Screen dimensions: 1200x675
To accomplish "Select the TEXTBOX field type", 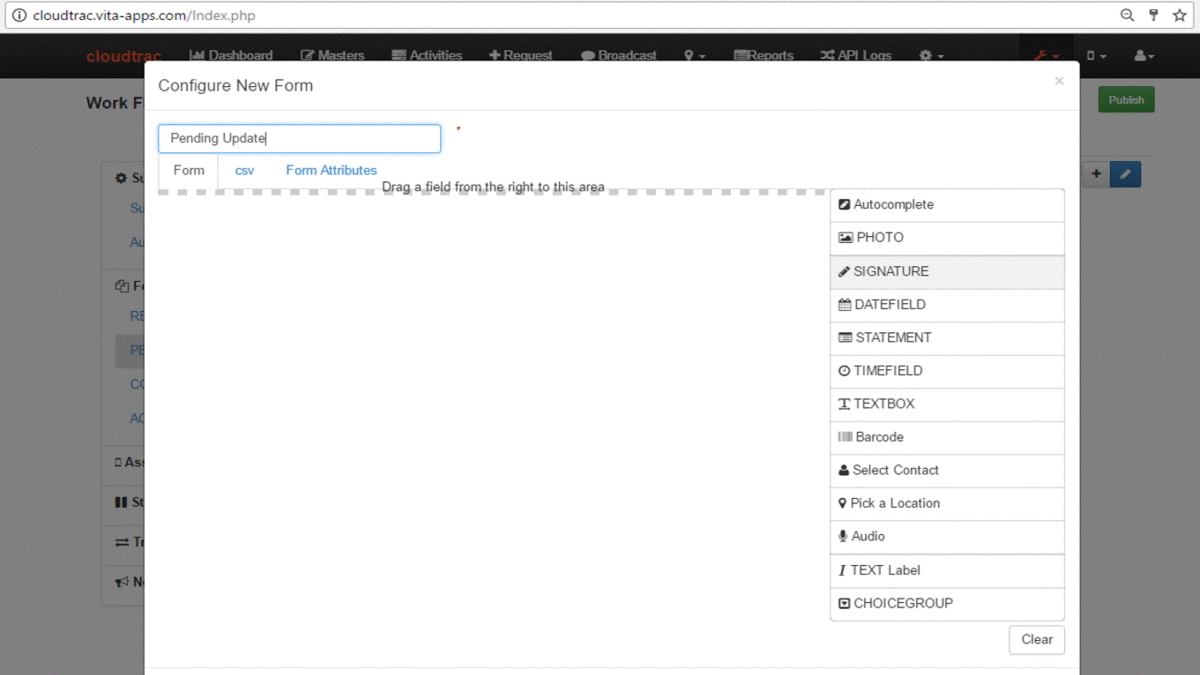I will click(x=947, y=404).
